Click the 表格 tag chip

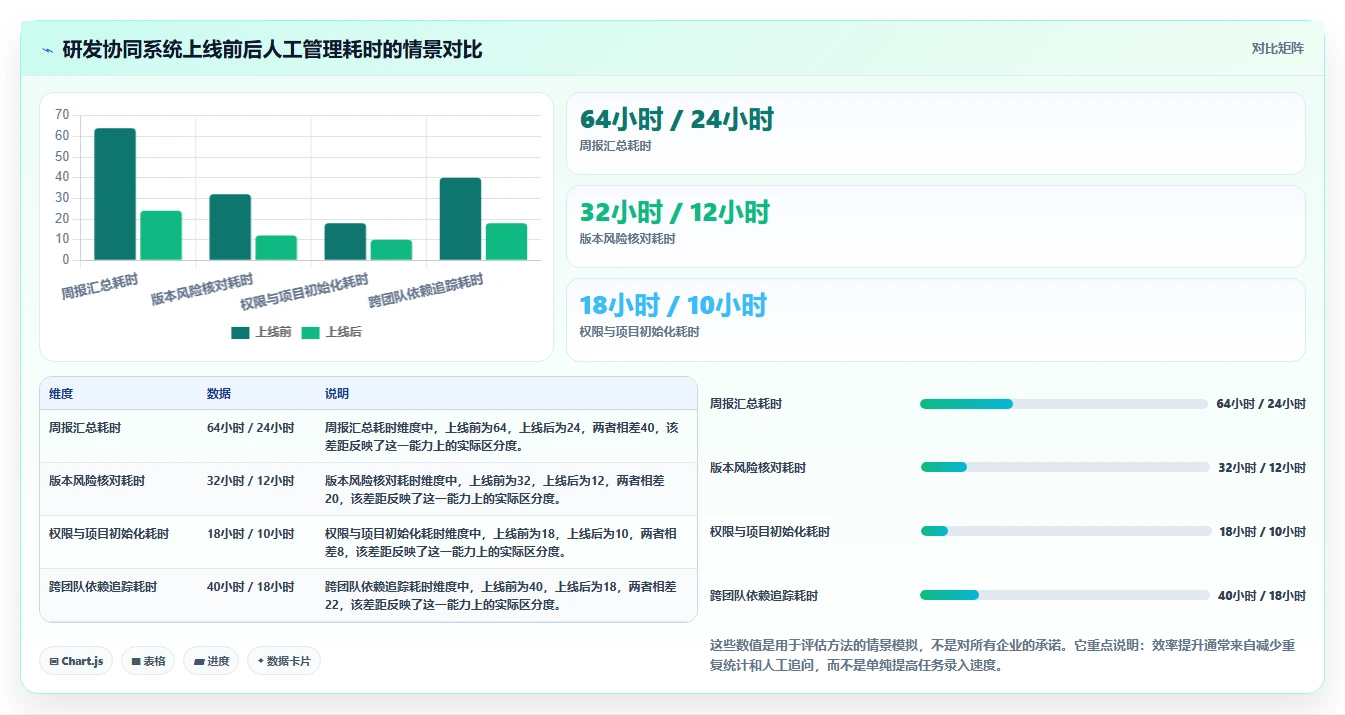point(148,661)
